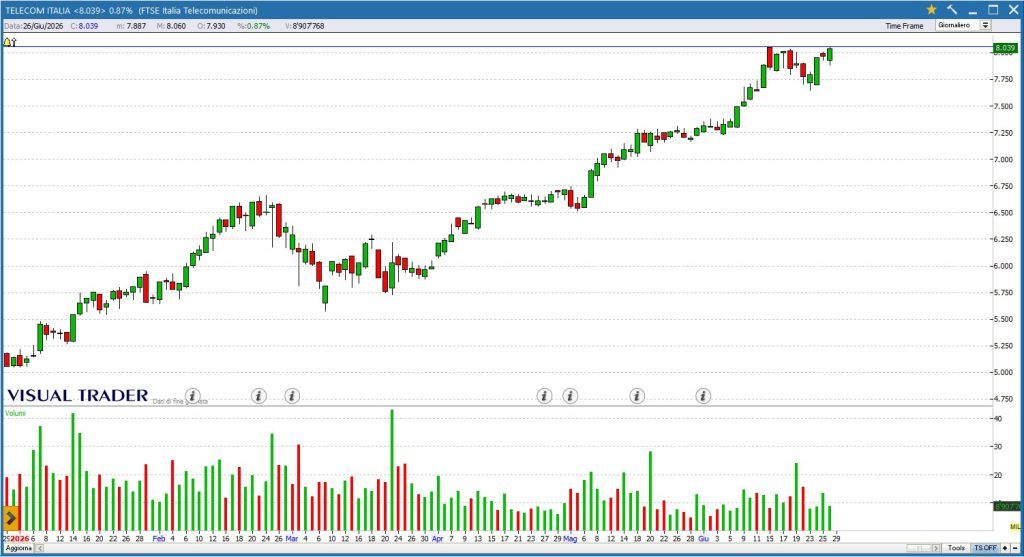Click the Feb month label on date axis
Image resolution: width=1024 pixels, height=557 pixels.
(x=159, y=539)
